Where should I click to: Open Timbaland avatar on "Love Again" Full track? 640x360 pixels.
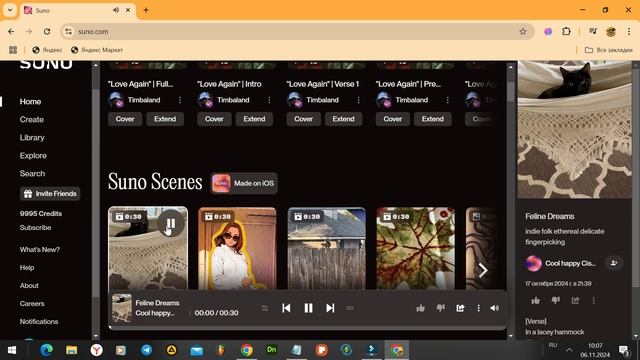point(116,100)
